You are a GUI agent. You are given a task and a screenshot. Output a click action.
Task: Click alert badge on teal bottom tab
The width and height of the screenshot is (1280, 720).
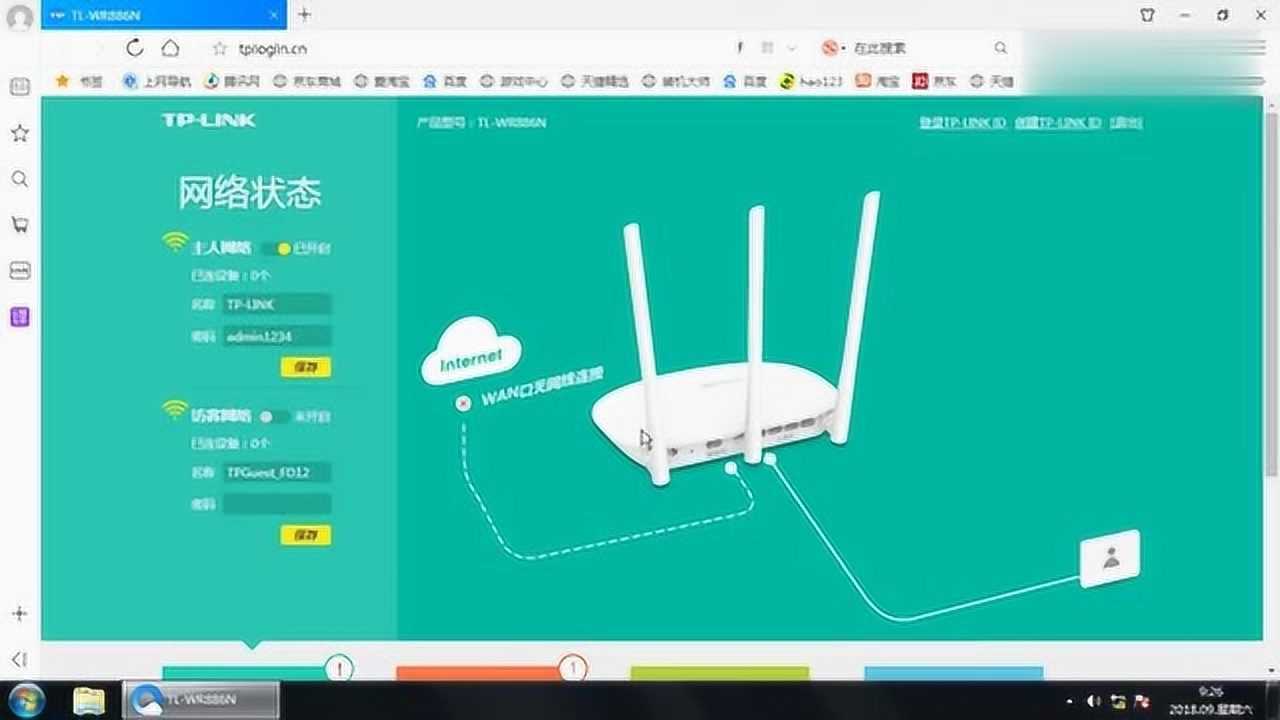pyautogui.click(x=340, y=668)
